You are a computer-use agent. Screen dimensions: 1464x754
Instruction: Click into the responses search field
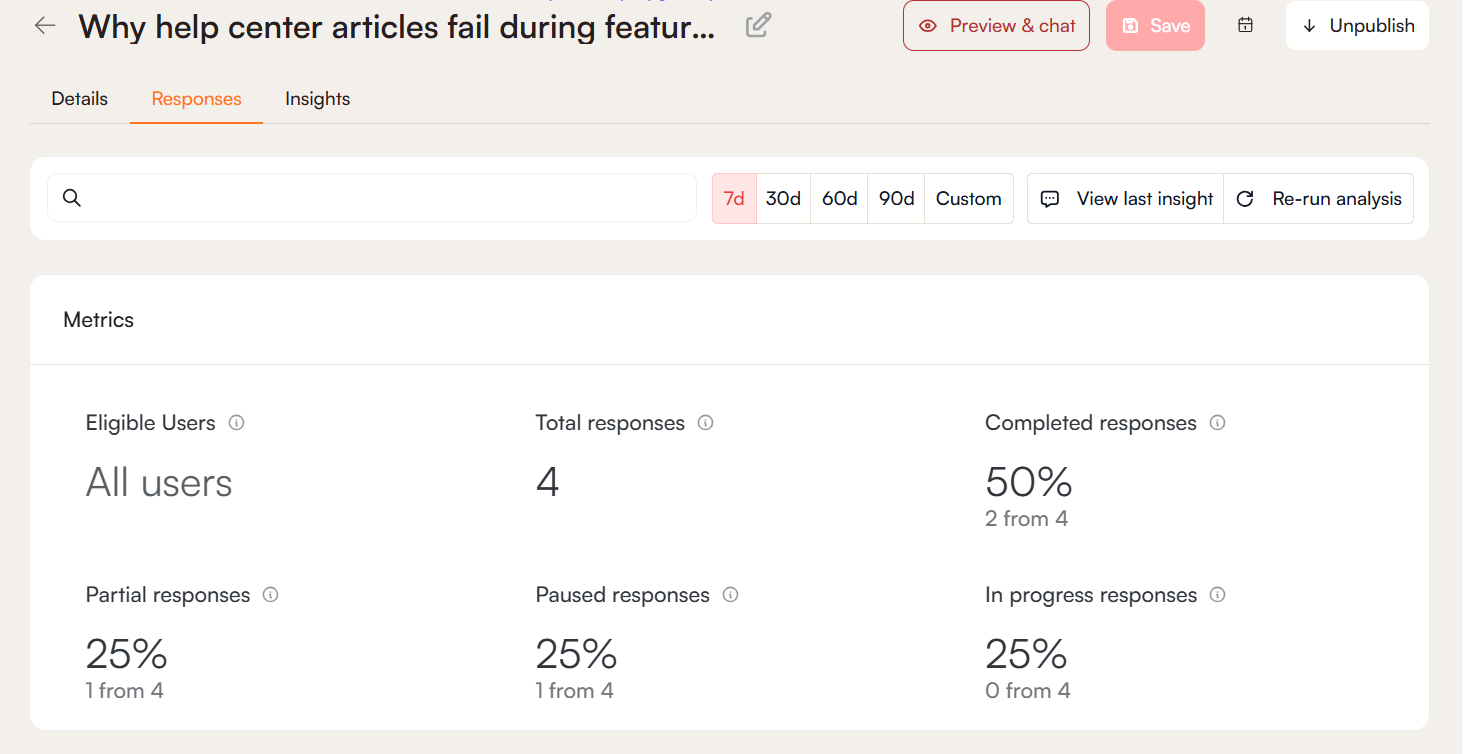(390, 198)
